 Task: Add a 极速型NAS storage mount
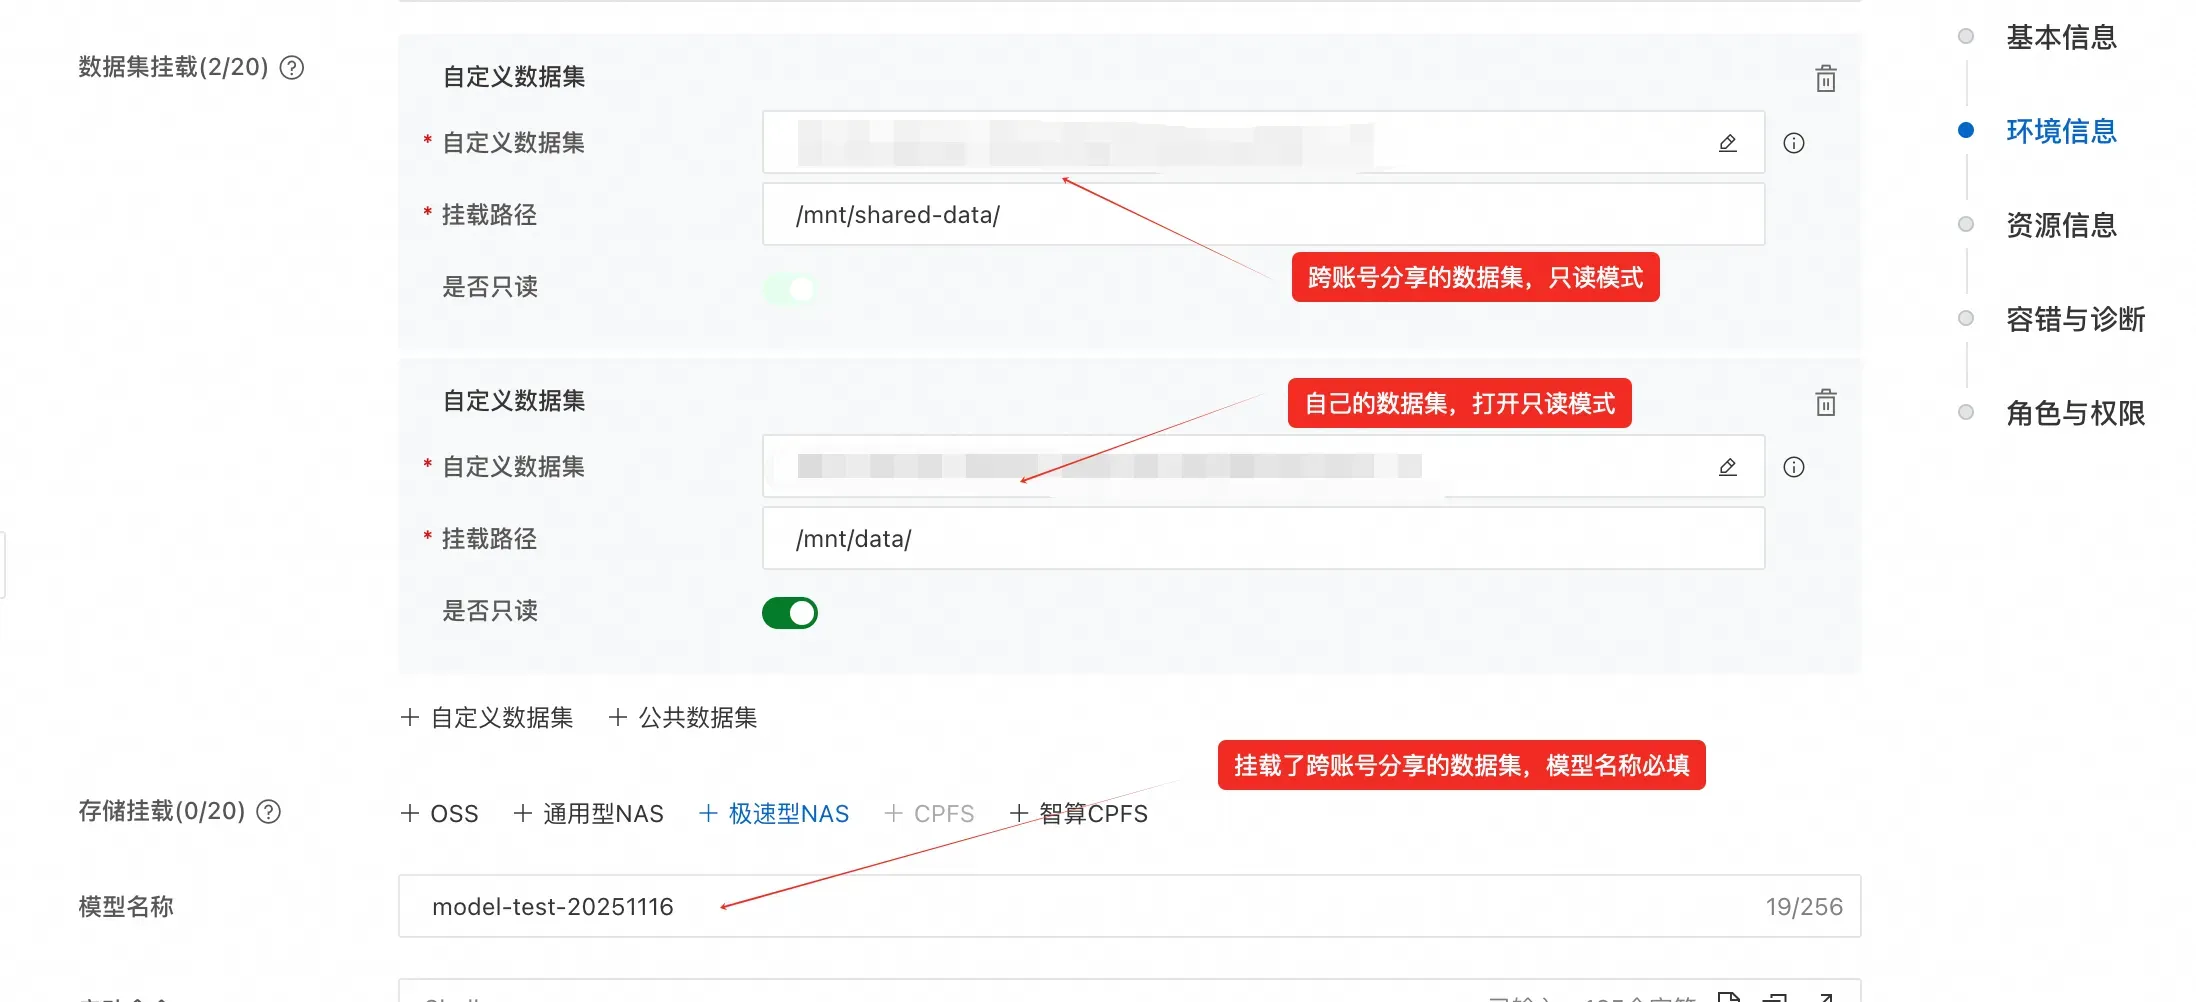774,813
